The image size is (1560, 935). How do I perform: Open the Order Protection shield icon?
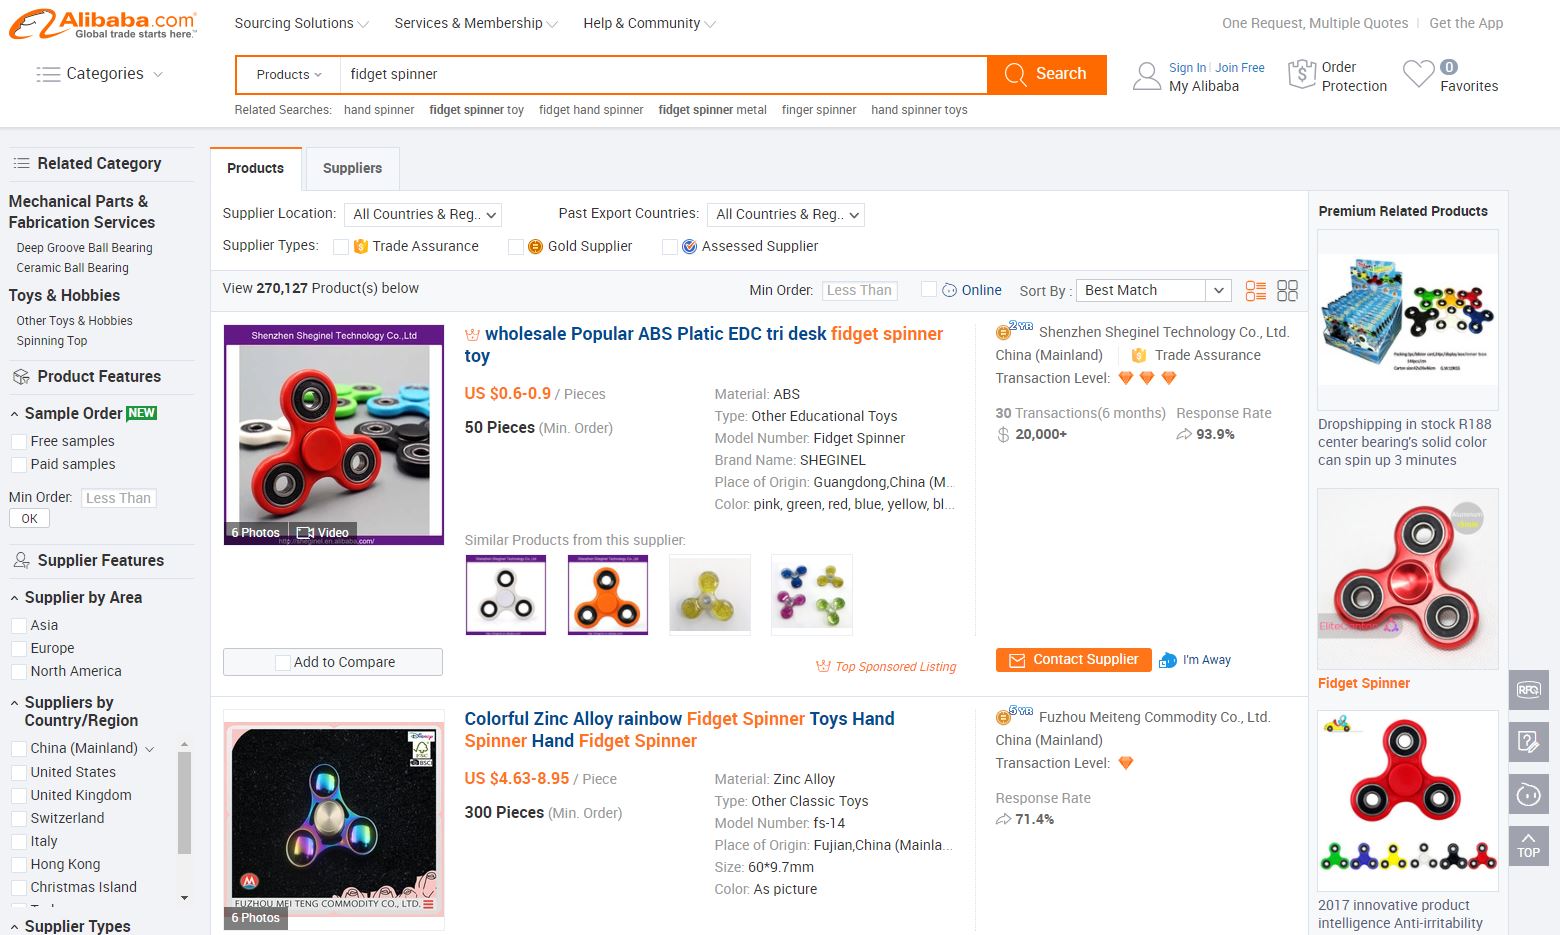pyautogui.click(x=1301, y=75)
